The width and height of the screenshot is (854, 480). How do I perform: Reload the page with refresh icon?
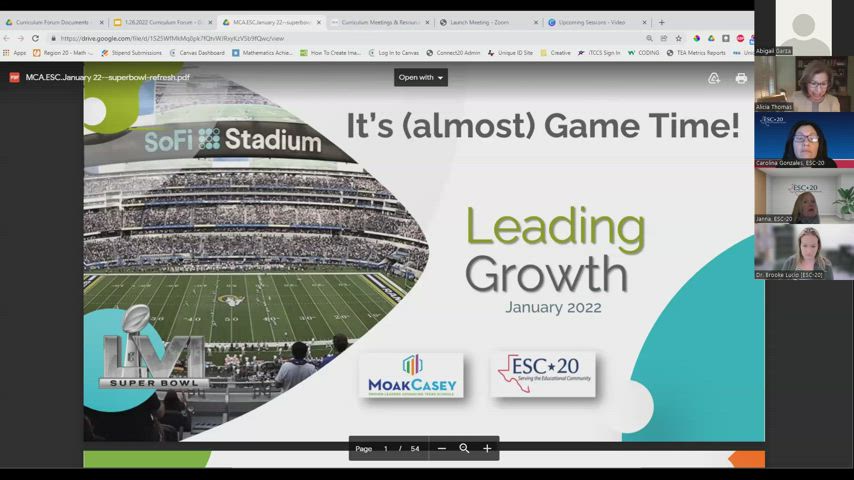click(35, 38)
